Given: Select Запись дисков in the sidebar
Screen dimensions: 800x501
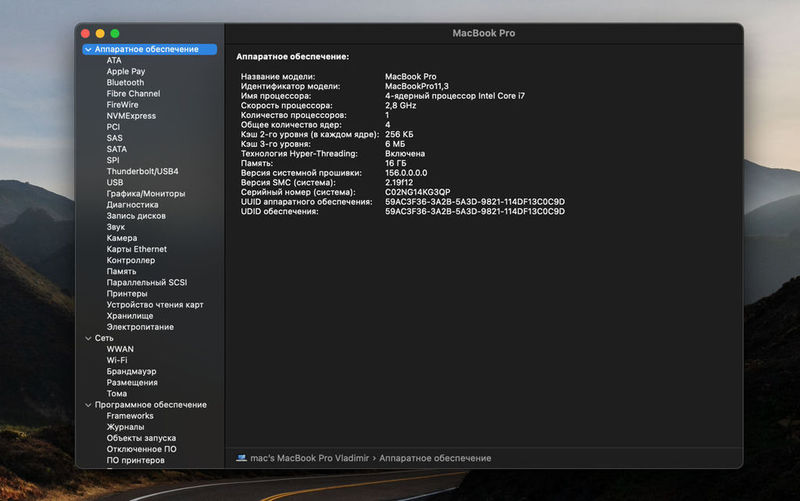Looking at the screenshot, I should click(136, 216).
